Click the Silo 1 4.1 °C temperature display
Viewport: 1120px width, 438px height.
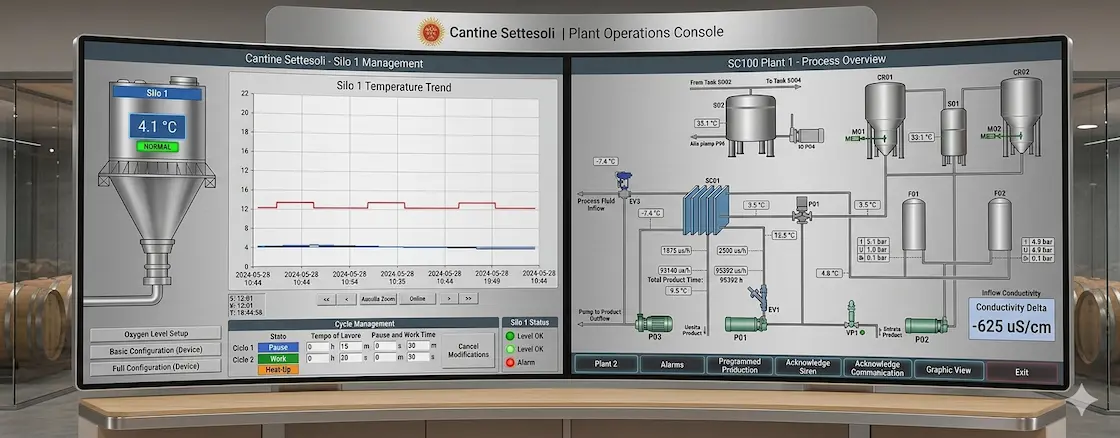pyautogui.click(x=157, y=127)
